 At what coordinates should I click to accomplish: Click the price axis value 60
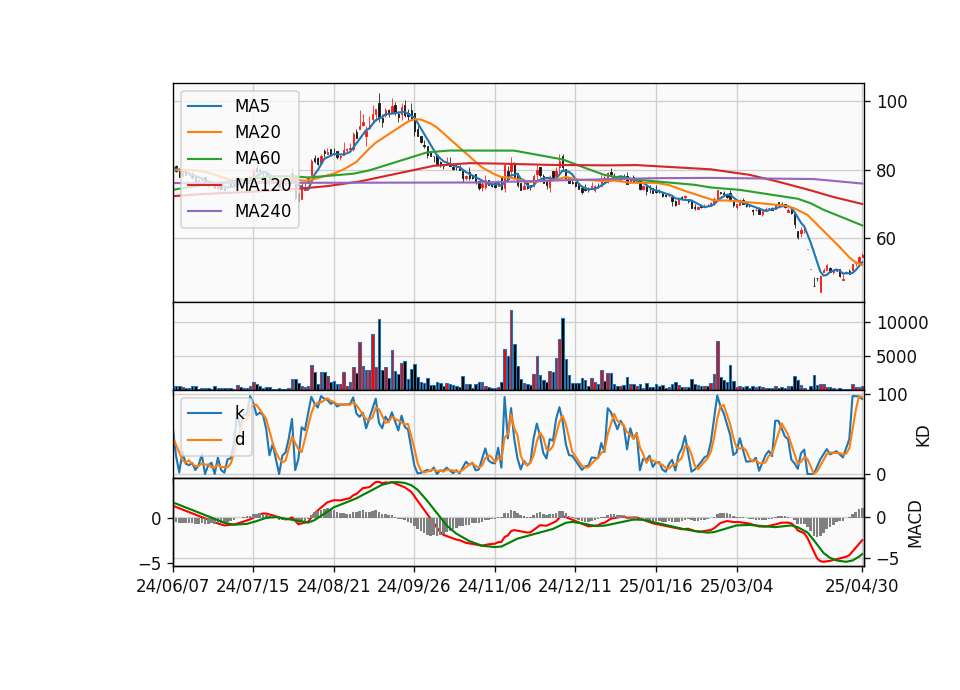pos(887,239)
